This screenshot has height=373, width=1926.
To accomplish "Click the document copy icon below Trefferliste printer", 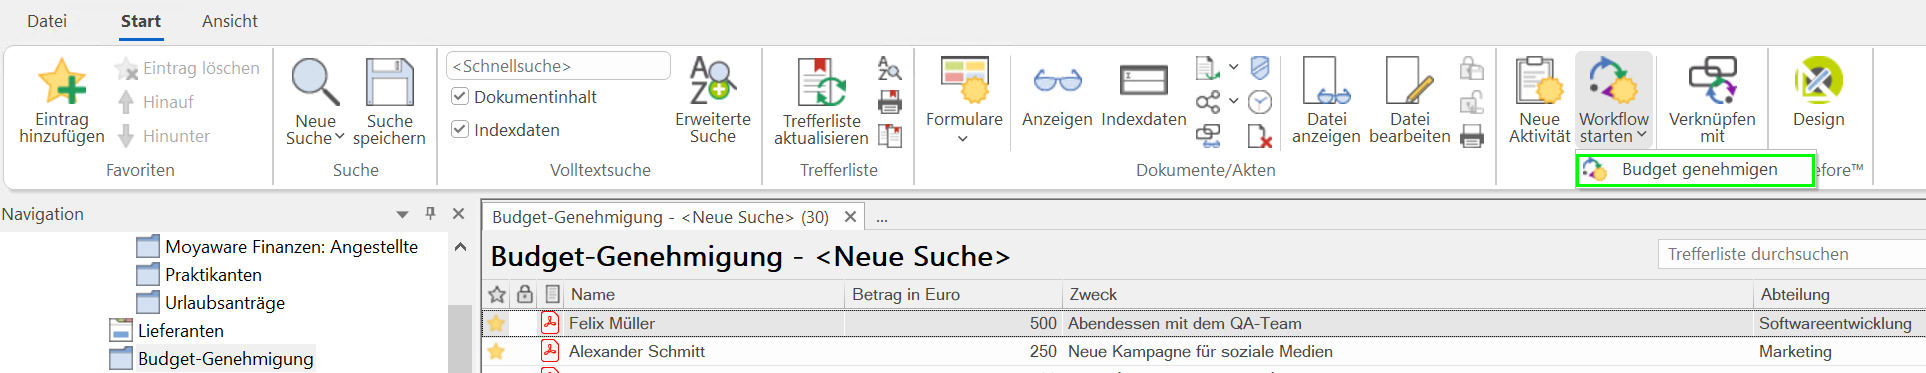I will [889, 135].
